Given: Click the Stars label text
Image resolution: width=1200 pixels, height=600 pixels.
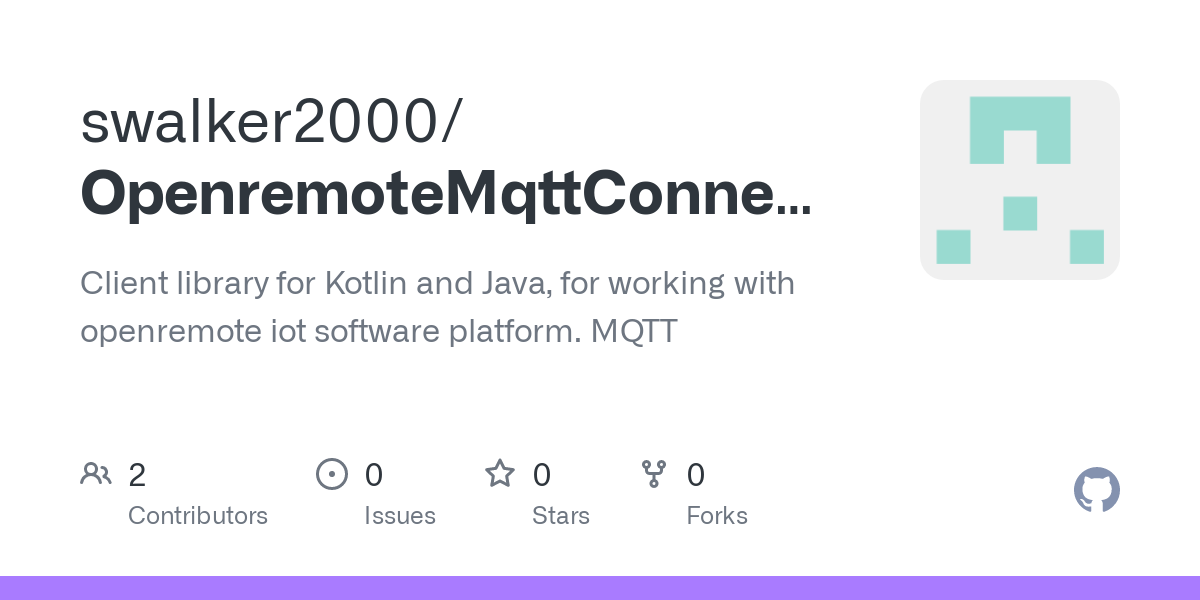Looking at the screenshot, I should (x=561, y=516).
